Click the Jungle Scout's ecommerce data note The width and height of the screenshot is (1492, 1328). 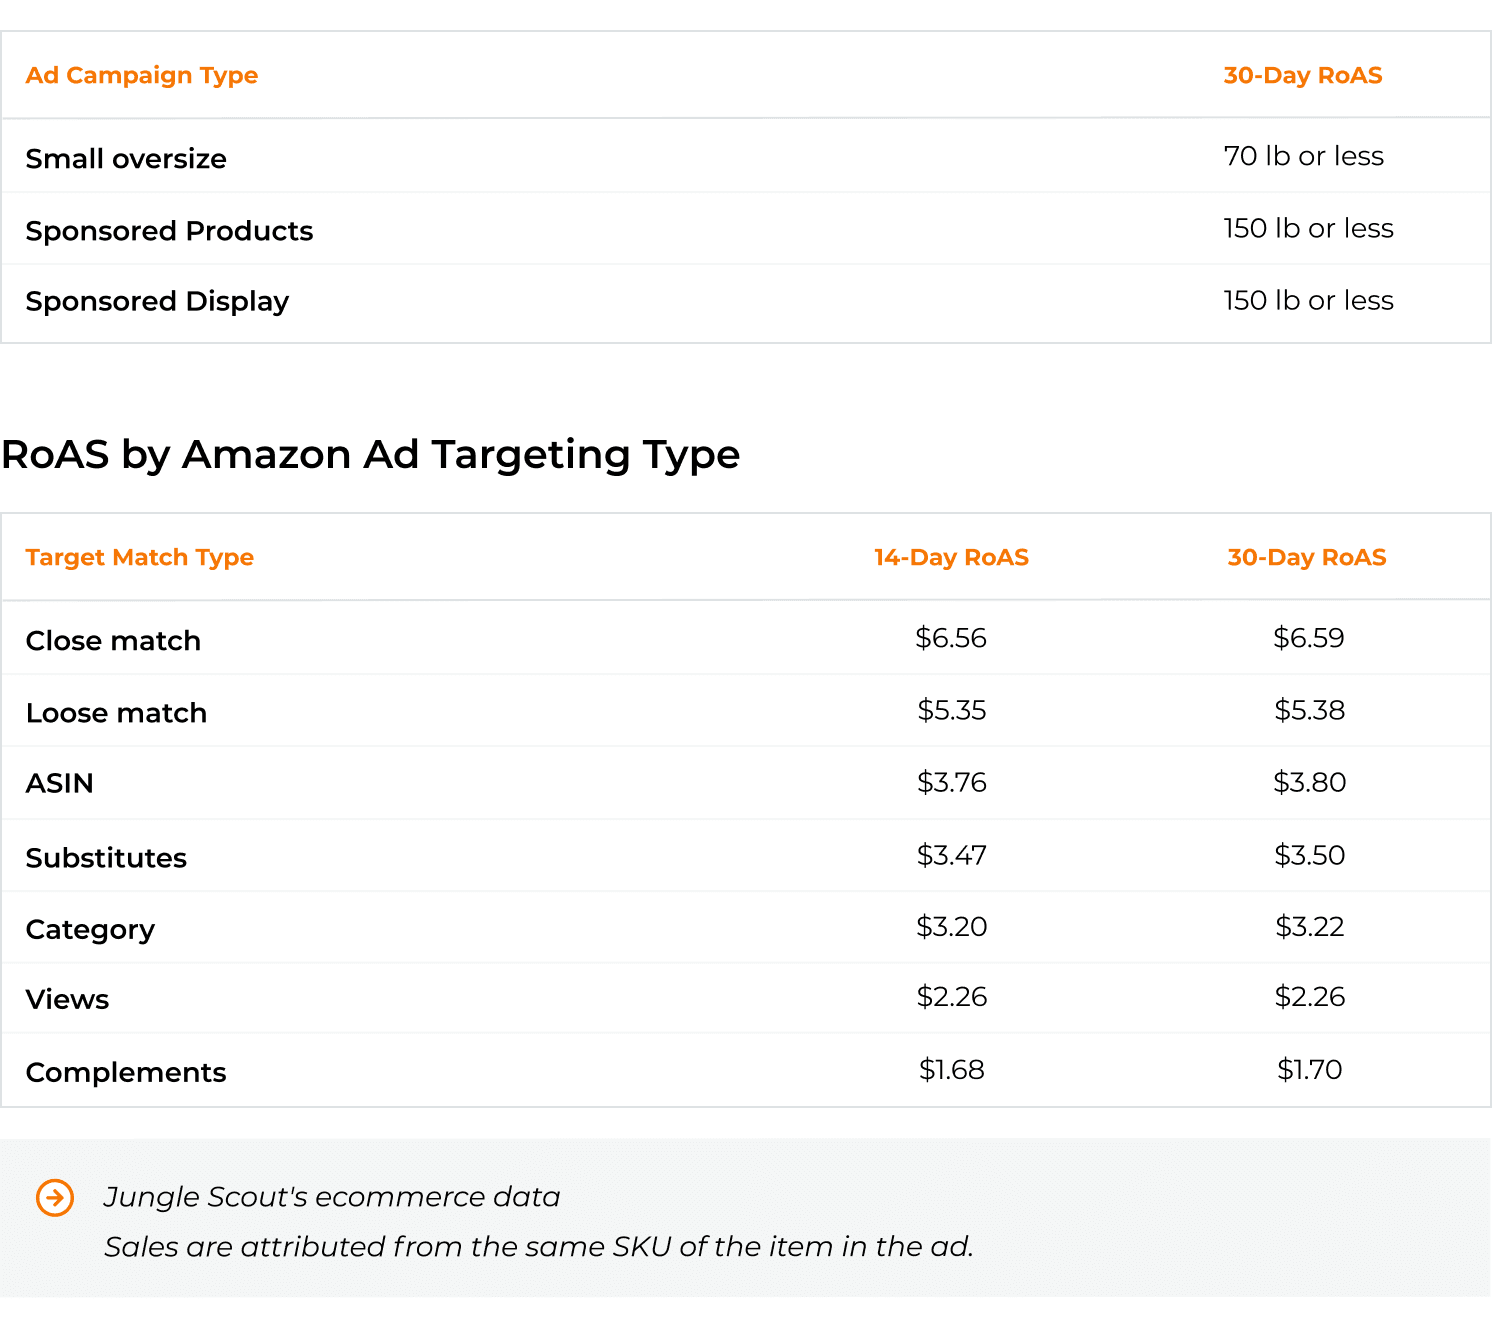click(332, 1197)
